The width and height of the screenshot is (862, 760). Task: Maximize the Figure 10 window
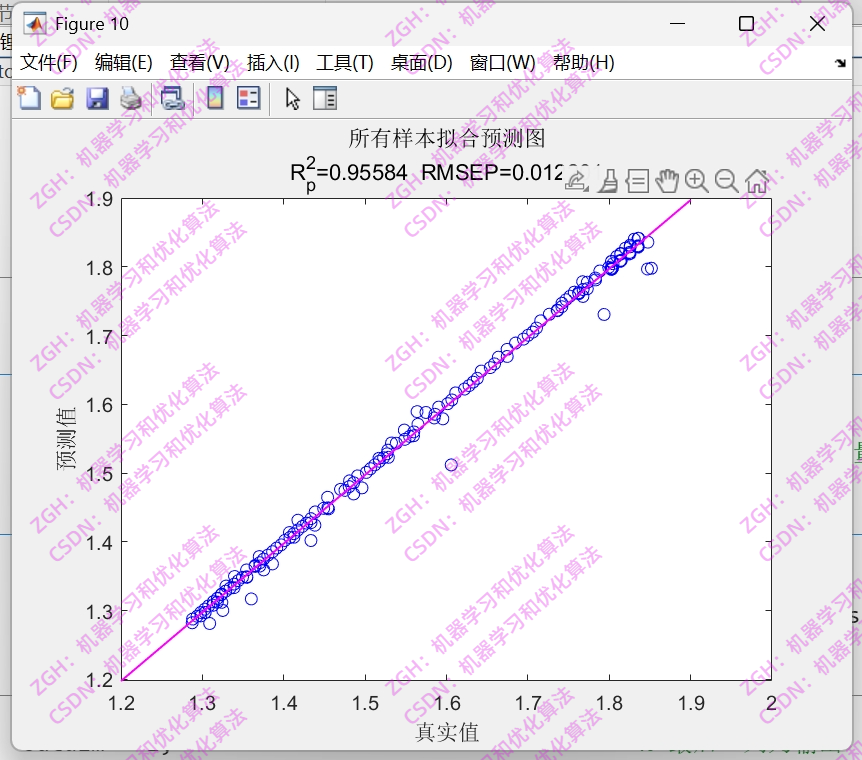point(746,24)
